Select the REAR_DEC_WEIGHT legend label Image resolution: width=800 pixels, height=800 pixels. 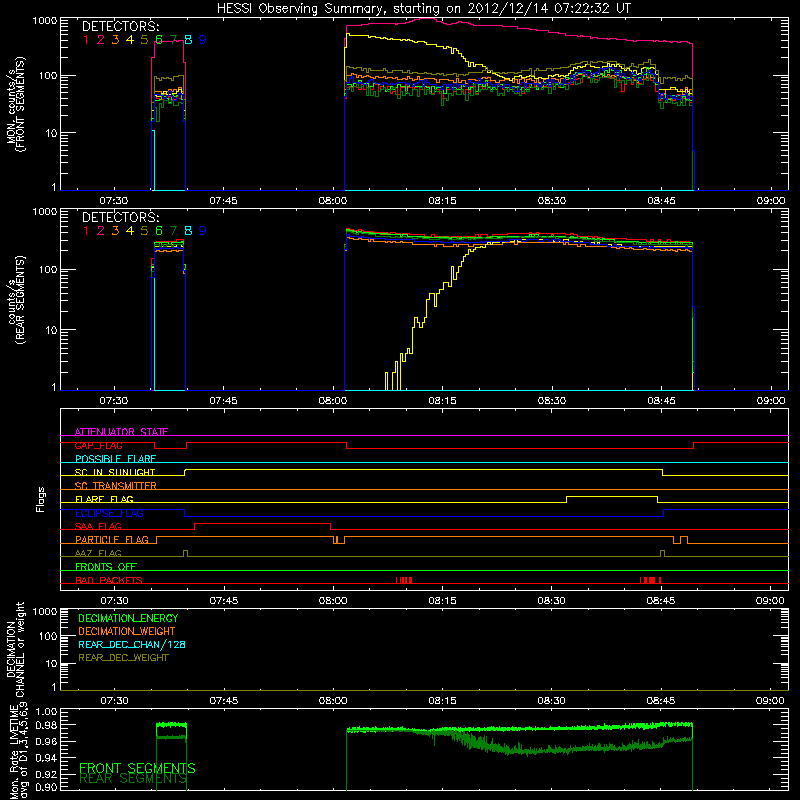tap(123, 658)
